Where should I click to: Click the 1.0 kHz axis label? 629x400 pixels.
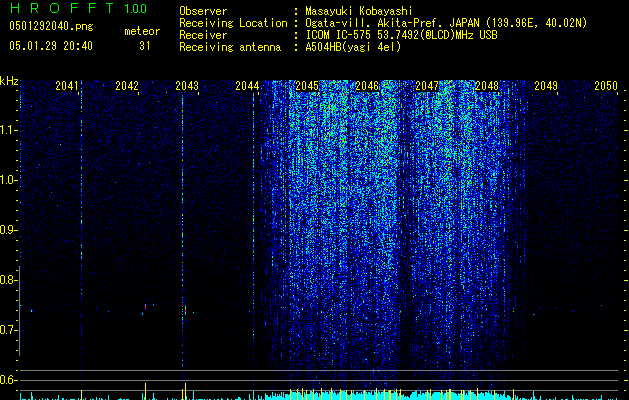click(x=9, y=180)
